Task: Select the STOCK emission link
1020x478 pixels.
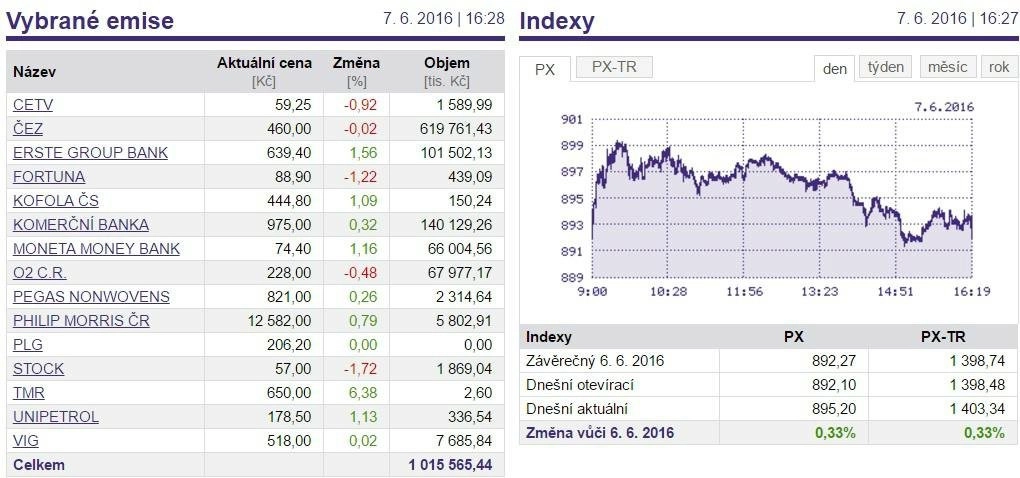Action: pos(38,369)
